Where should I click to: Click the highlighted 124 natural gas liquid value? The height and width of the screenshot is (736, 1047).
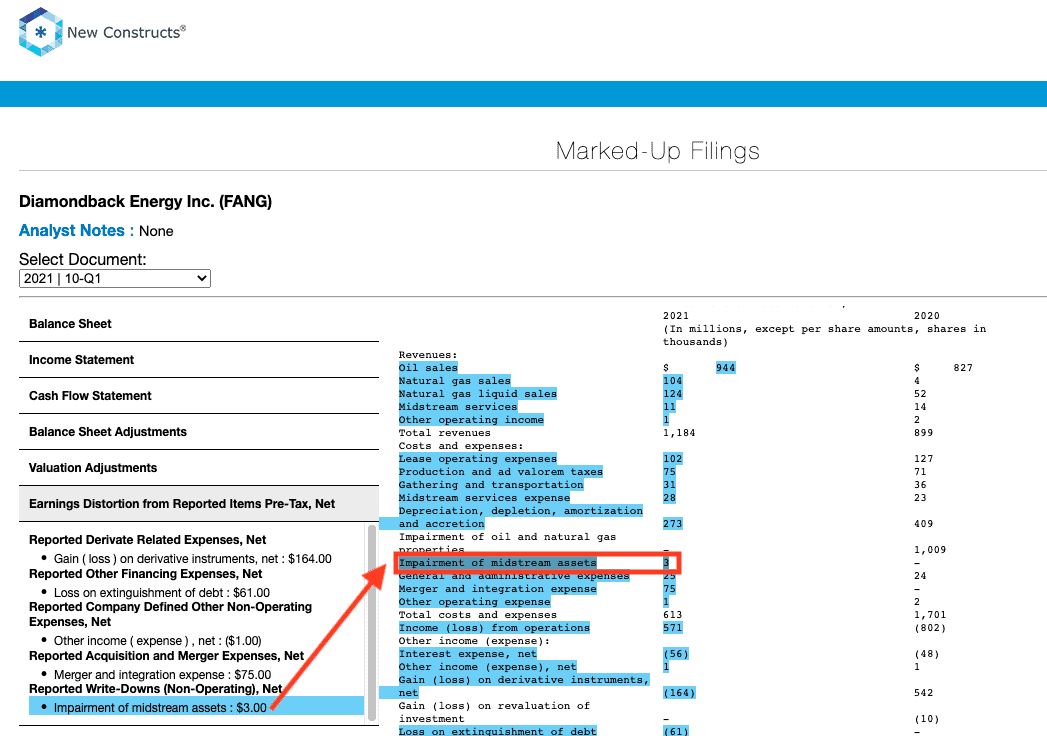[x=672, y=393]
